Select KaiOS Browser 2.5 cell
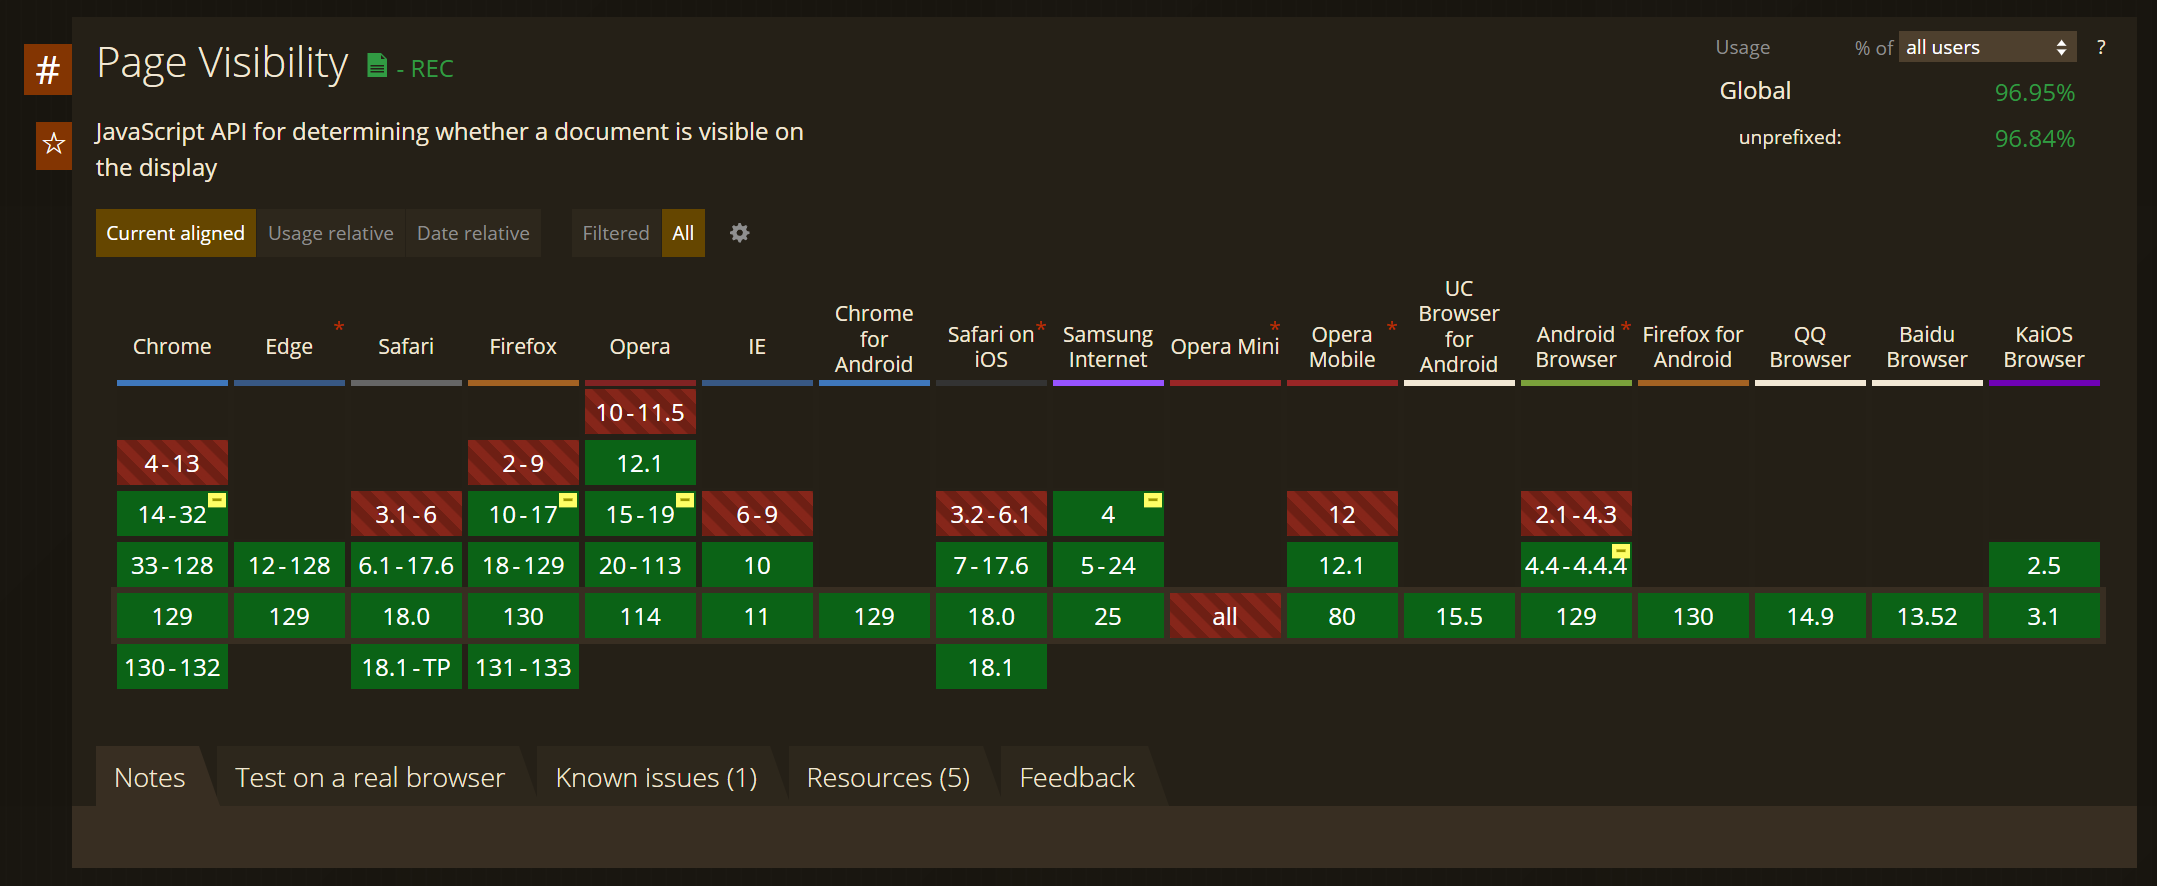This screenshot has width=2157, height=886. [x=2044, y=565]
